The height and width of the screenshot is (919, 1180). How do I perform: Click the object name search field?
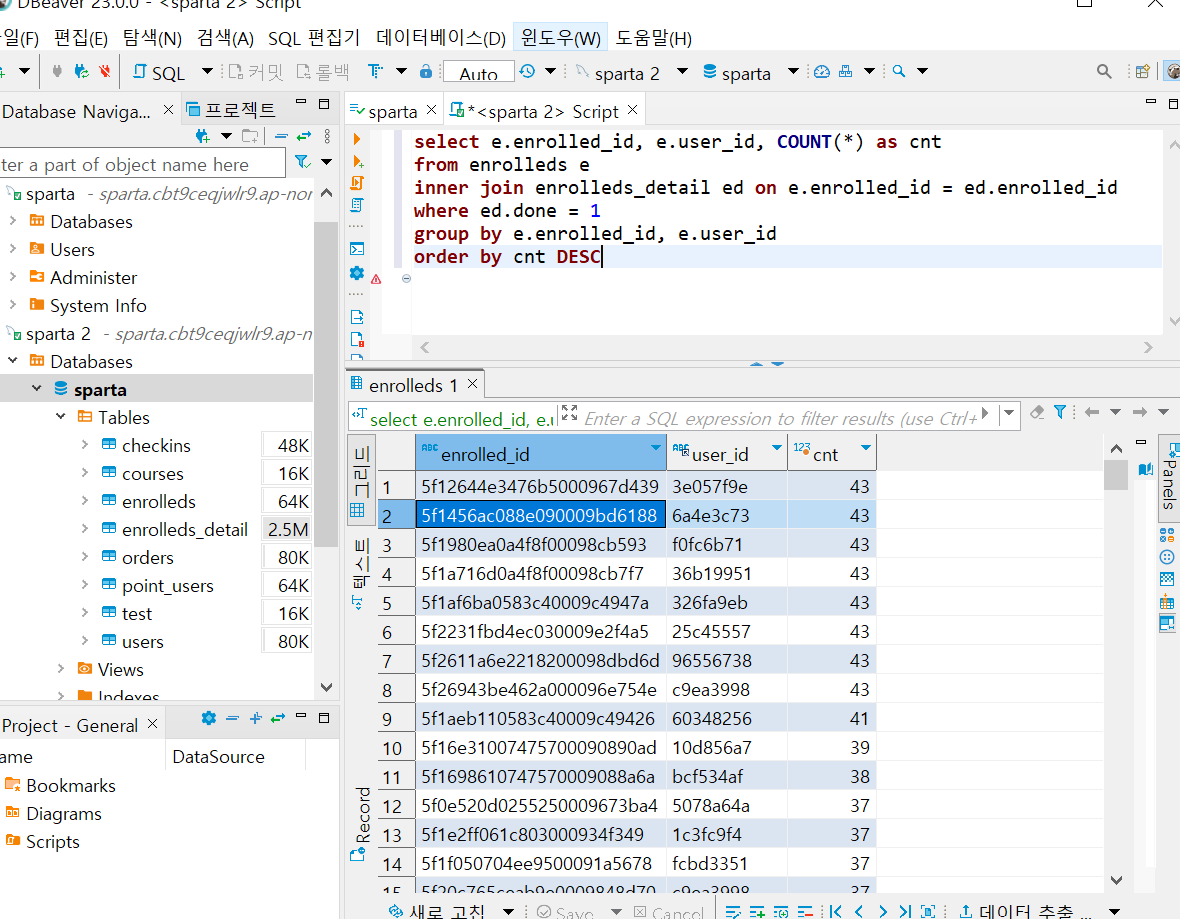pos(142,164)
